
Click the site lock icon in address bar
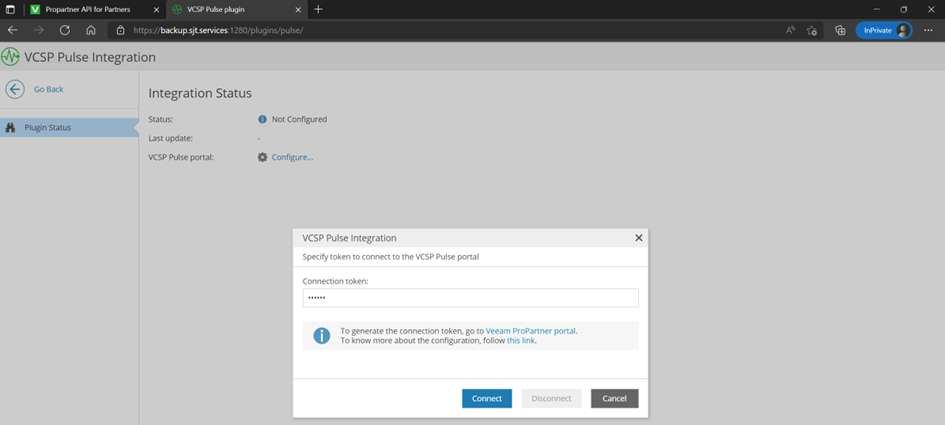pyautogui.click(x=121, y=30)
